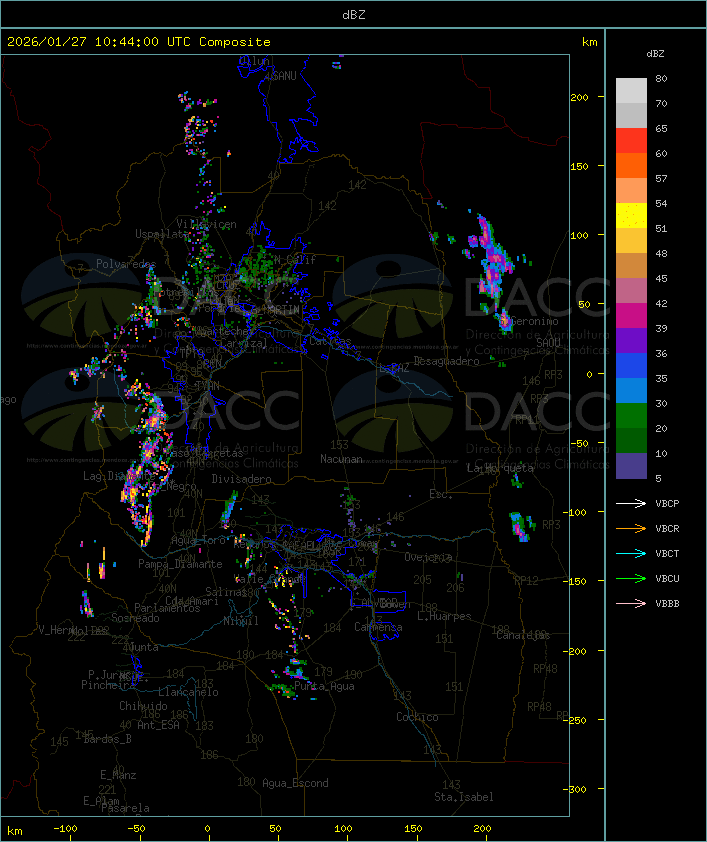Click the dBZ title at top center

pyautogui.click(x=353, y=14)
